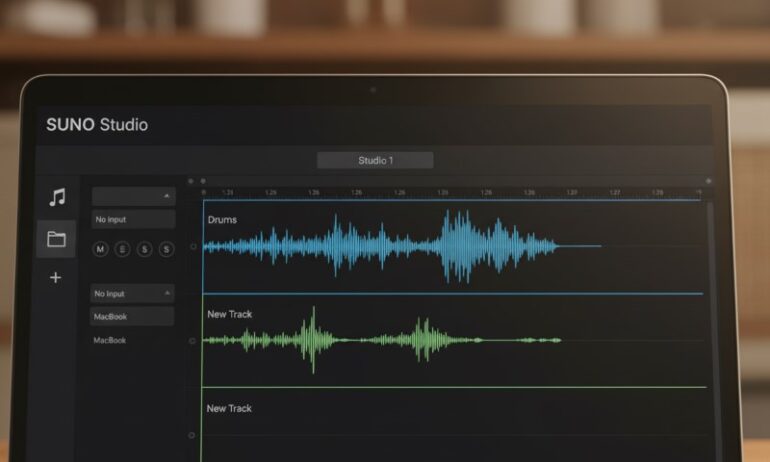Select the green New Track name label
The image size is (770, 462).
click(230, 314)
